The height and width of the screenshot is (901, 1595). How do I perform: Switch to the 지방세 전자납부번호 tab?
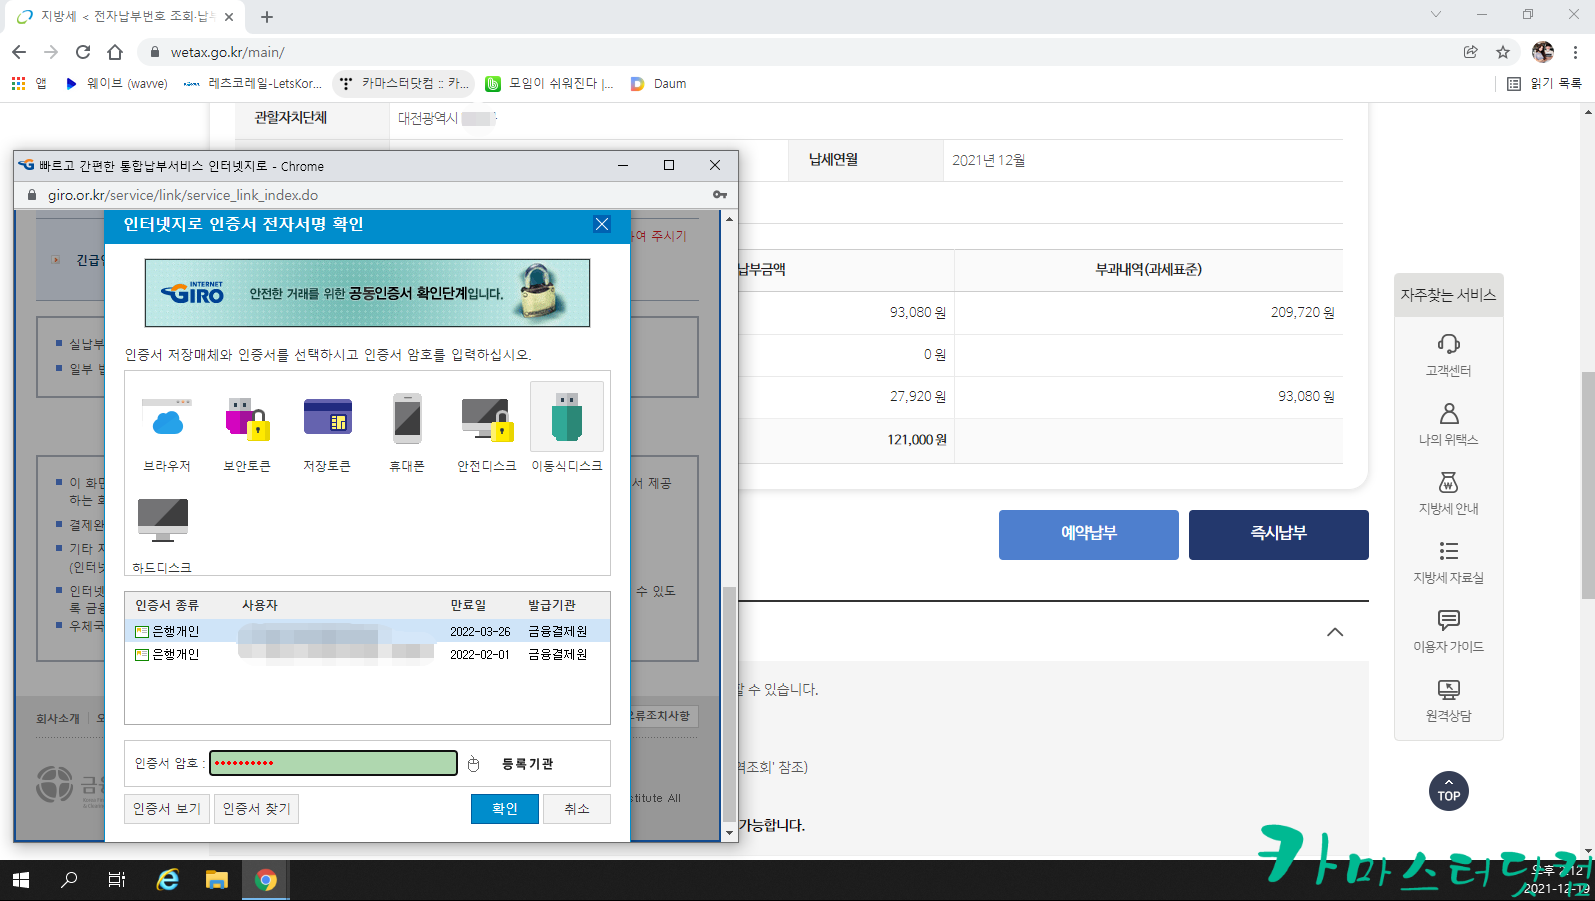point(125,16)
